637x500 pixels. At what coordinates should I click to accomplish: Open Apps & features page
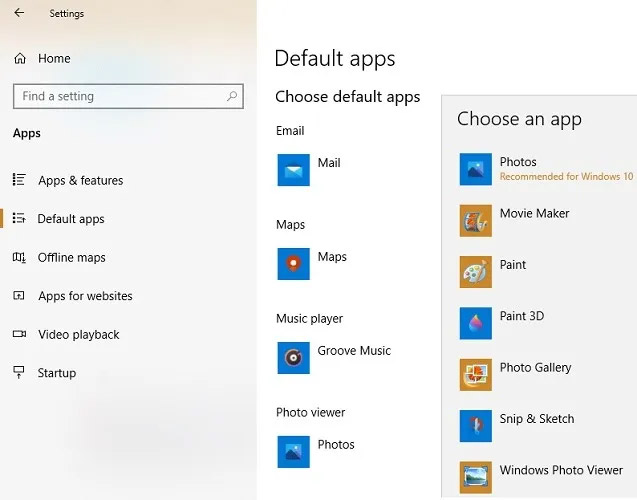pyautogui.click(x=80, y=180)
